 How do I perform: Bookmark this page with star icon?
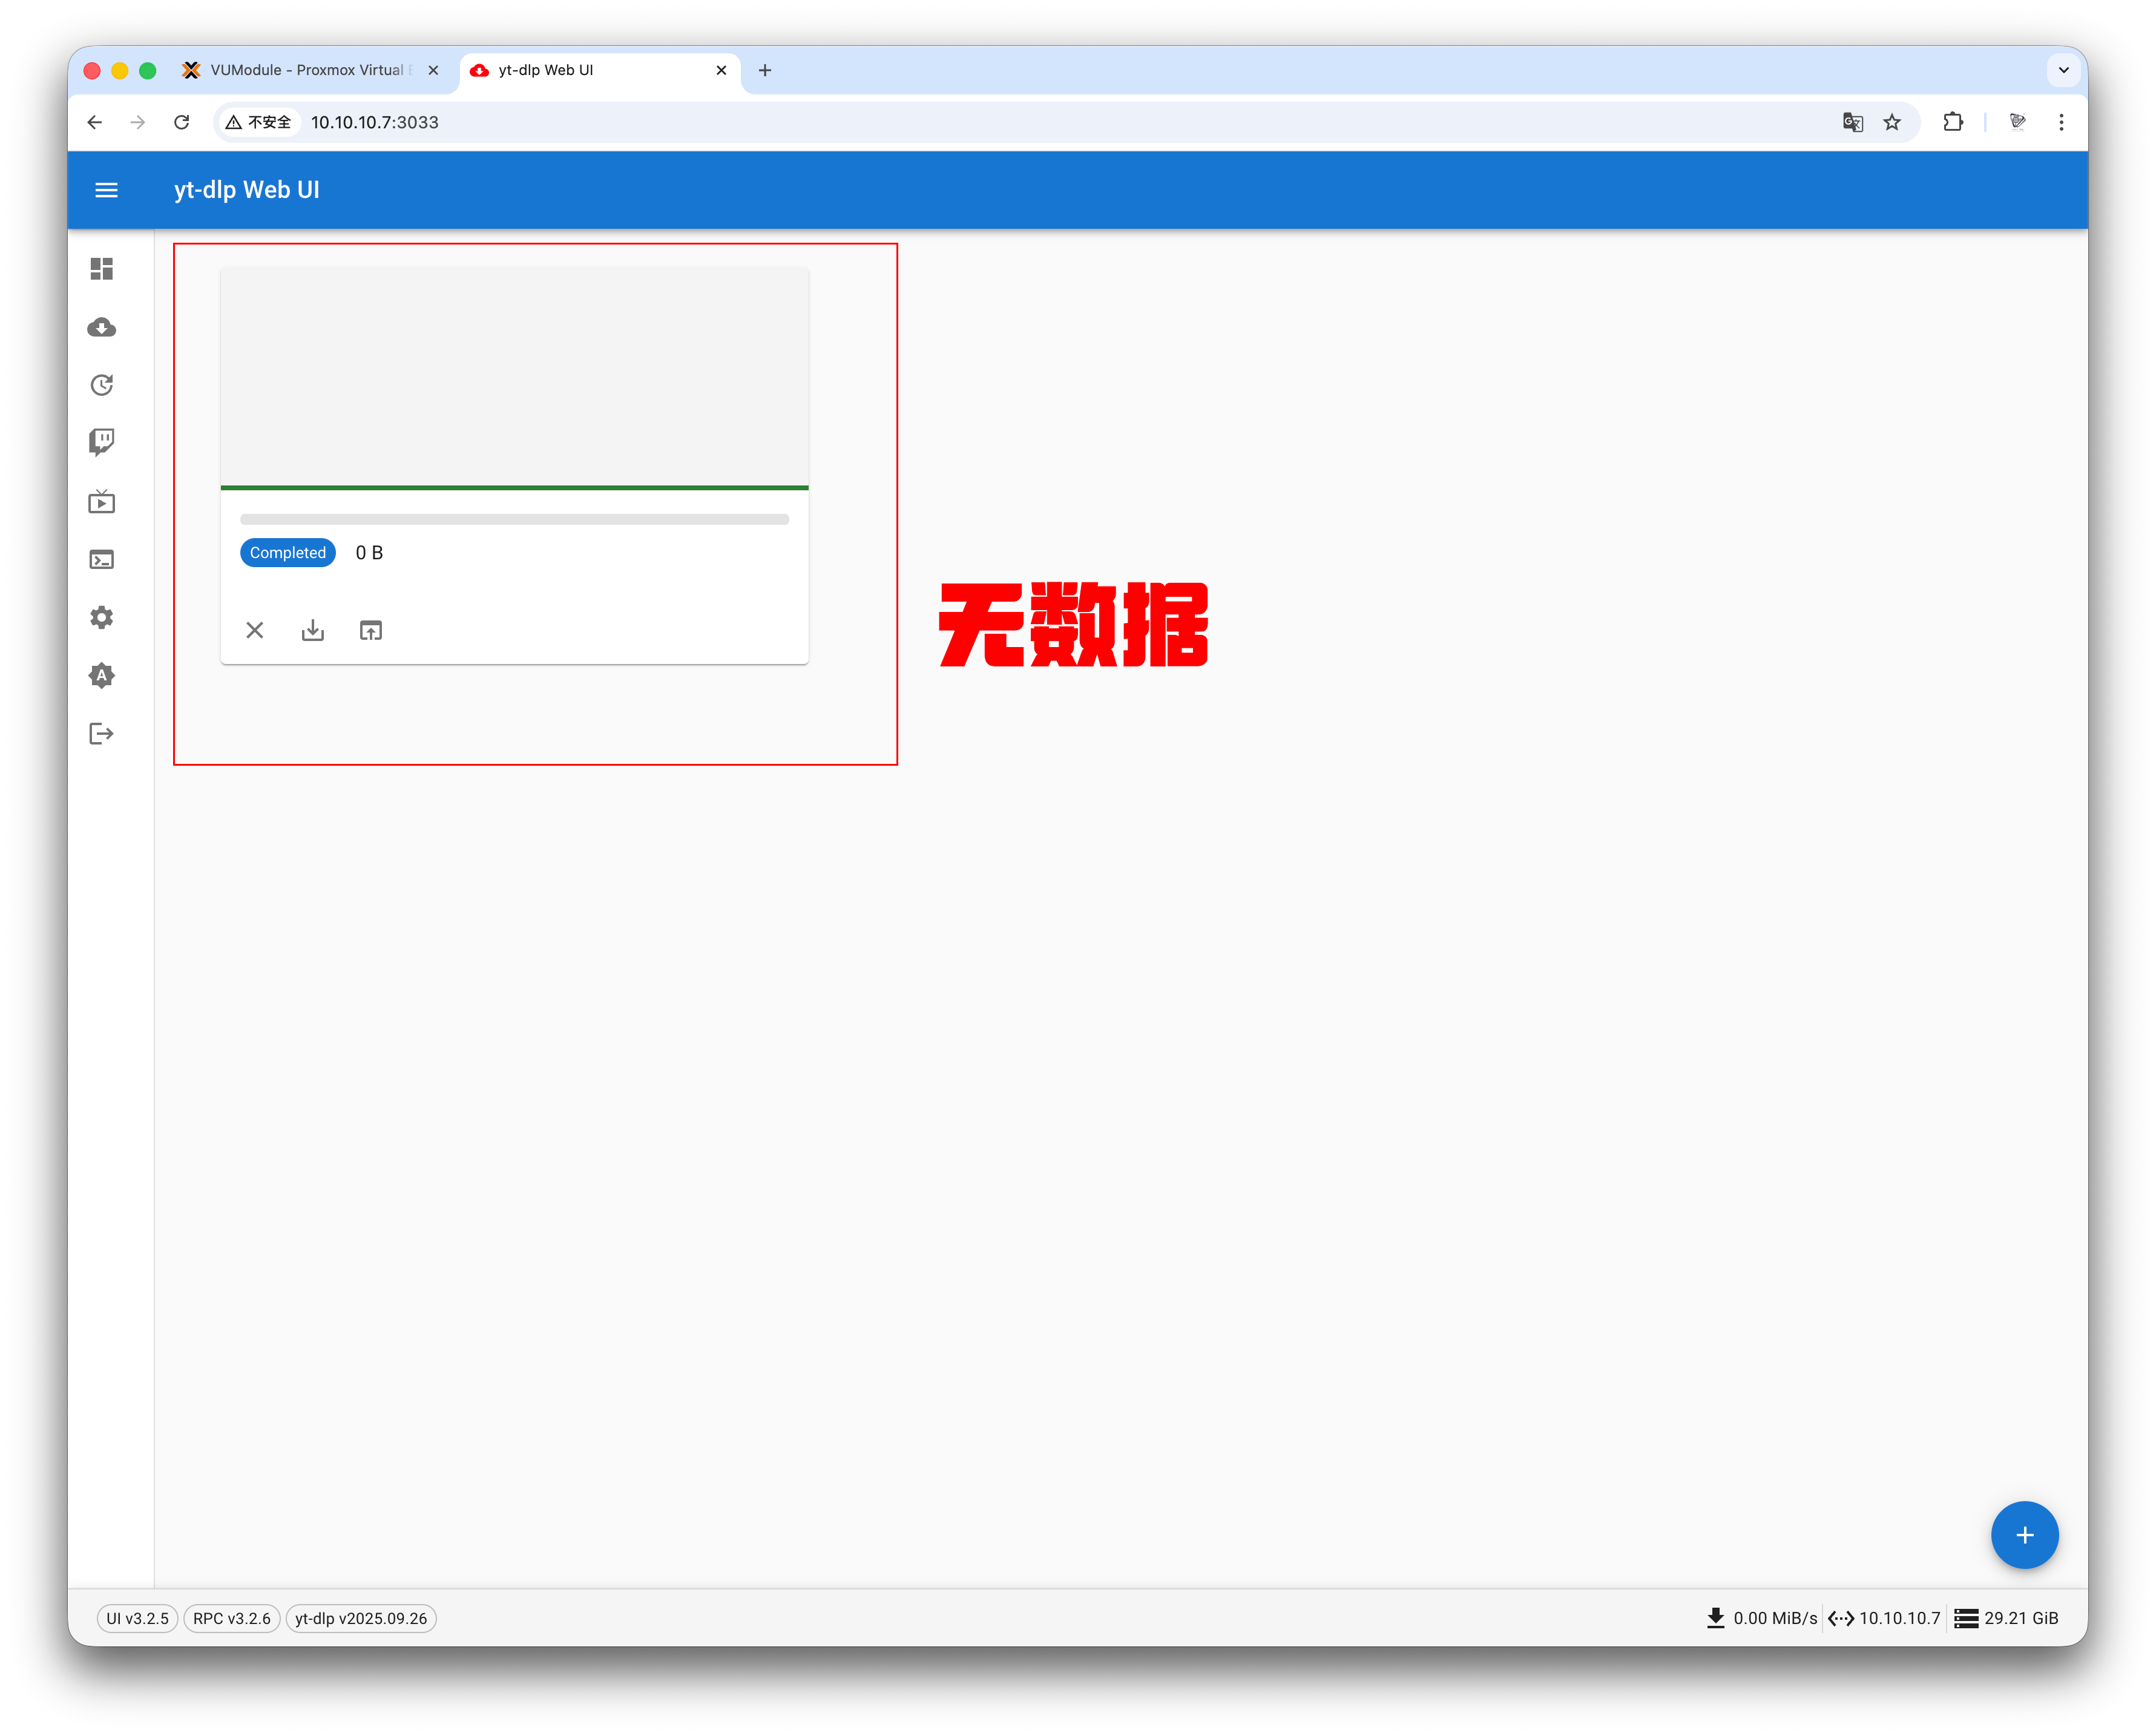pos(1892,122)
